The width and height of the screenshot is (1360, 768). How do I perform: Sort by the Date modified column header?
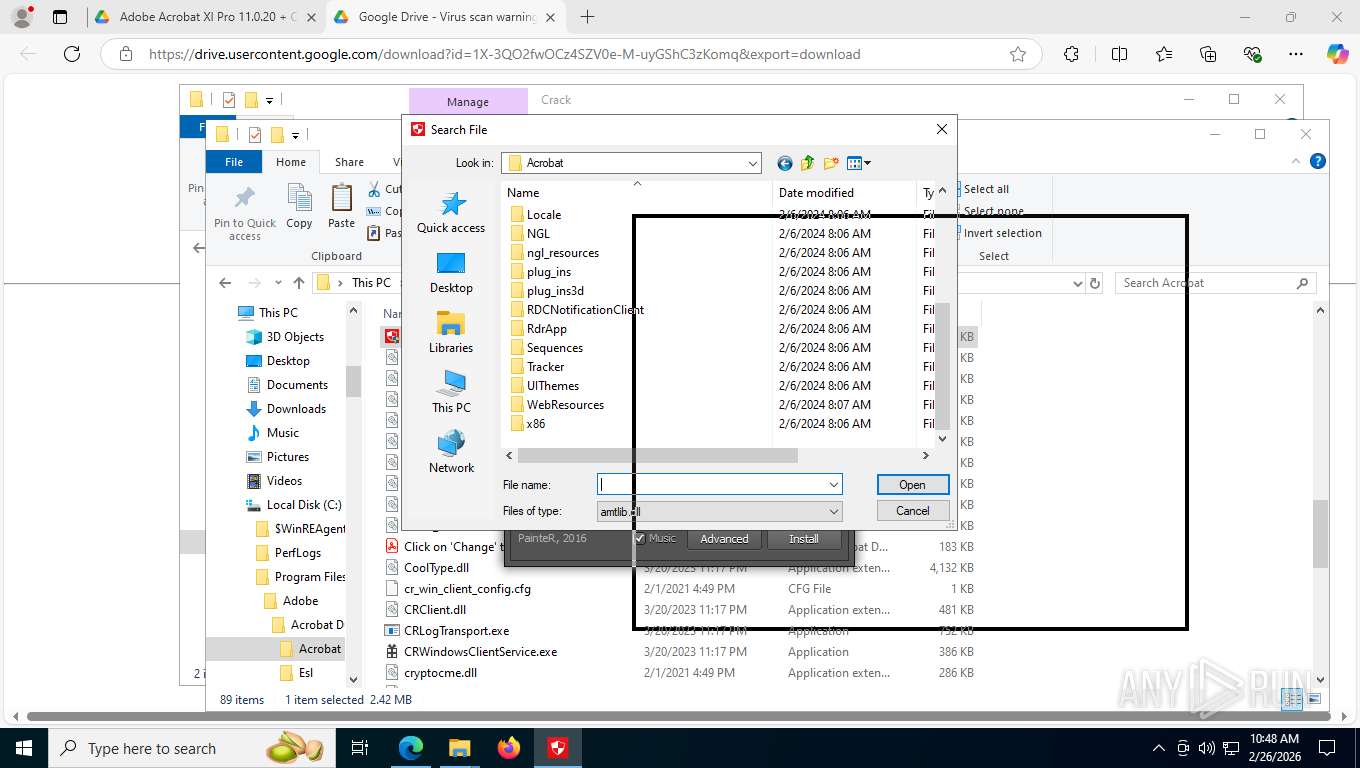pyautogui.click(x=844, y=193)
